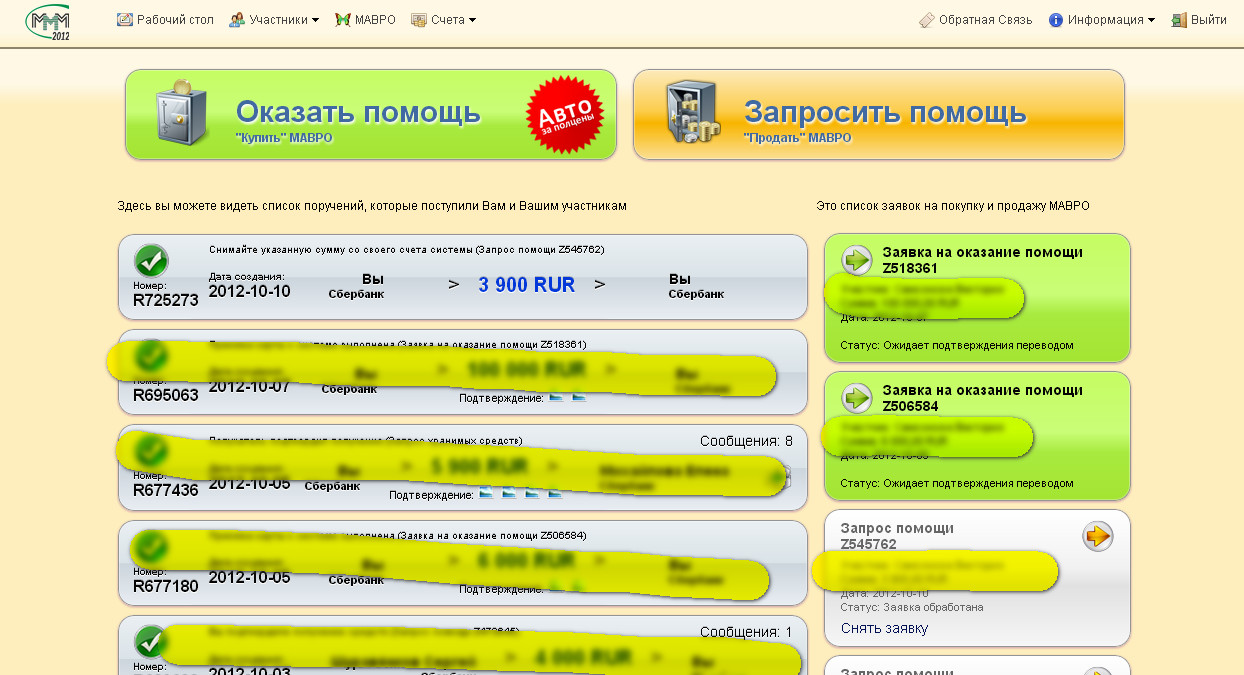
Task: Open the second confirmation image in order R695063
Action: [578, 398]
